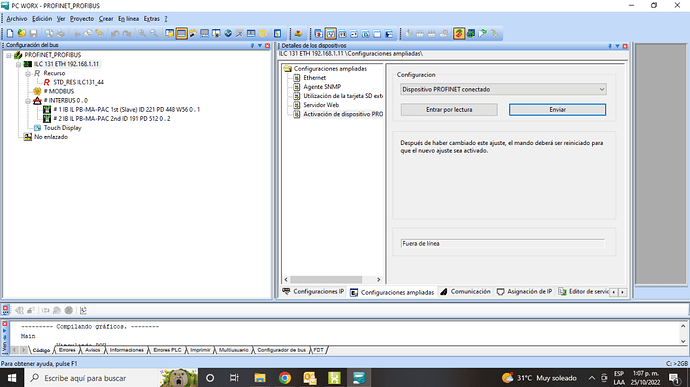Select Agente SNMP settings entry
Image resolution: width=690 pixels, height=387 pixels.
click(x=322, y=87)
